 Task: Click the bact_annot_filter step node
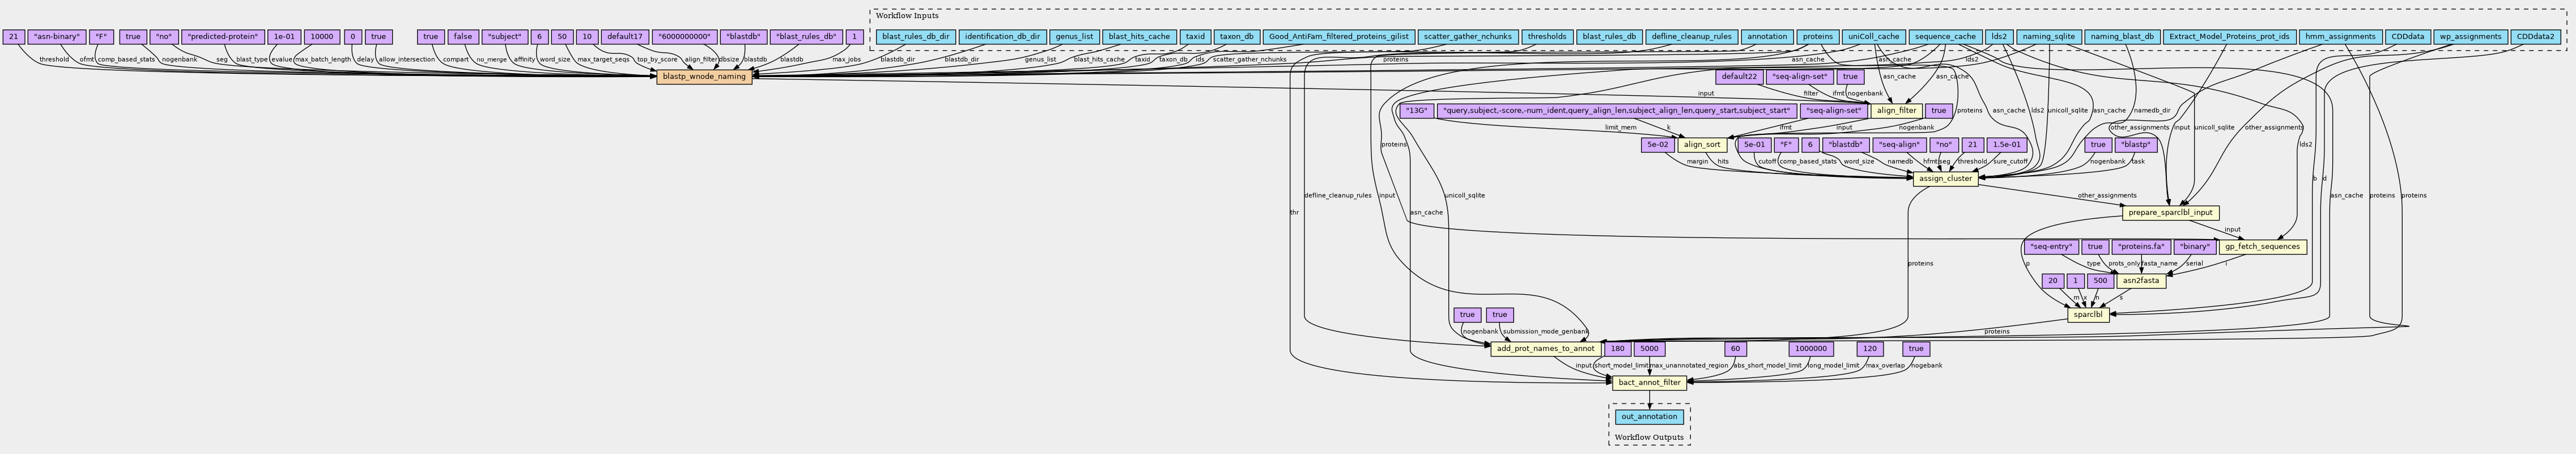1649,383
